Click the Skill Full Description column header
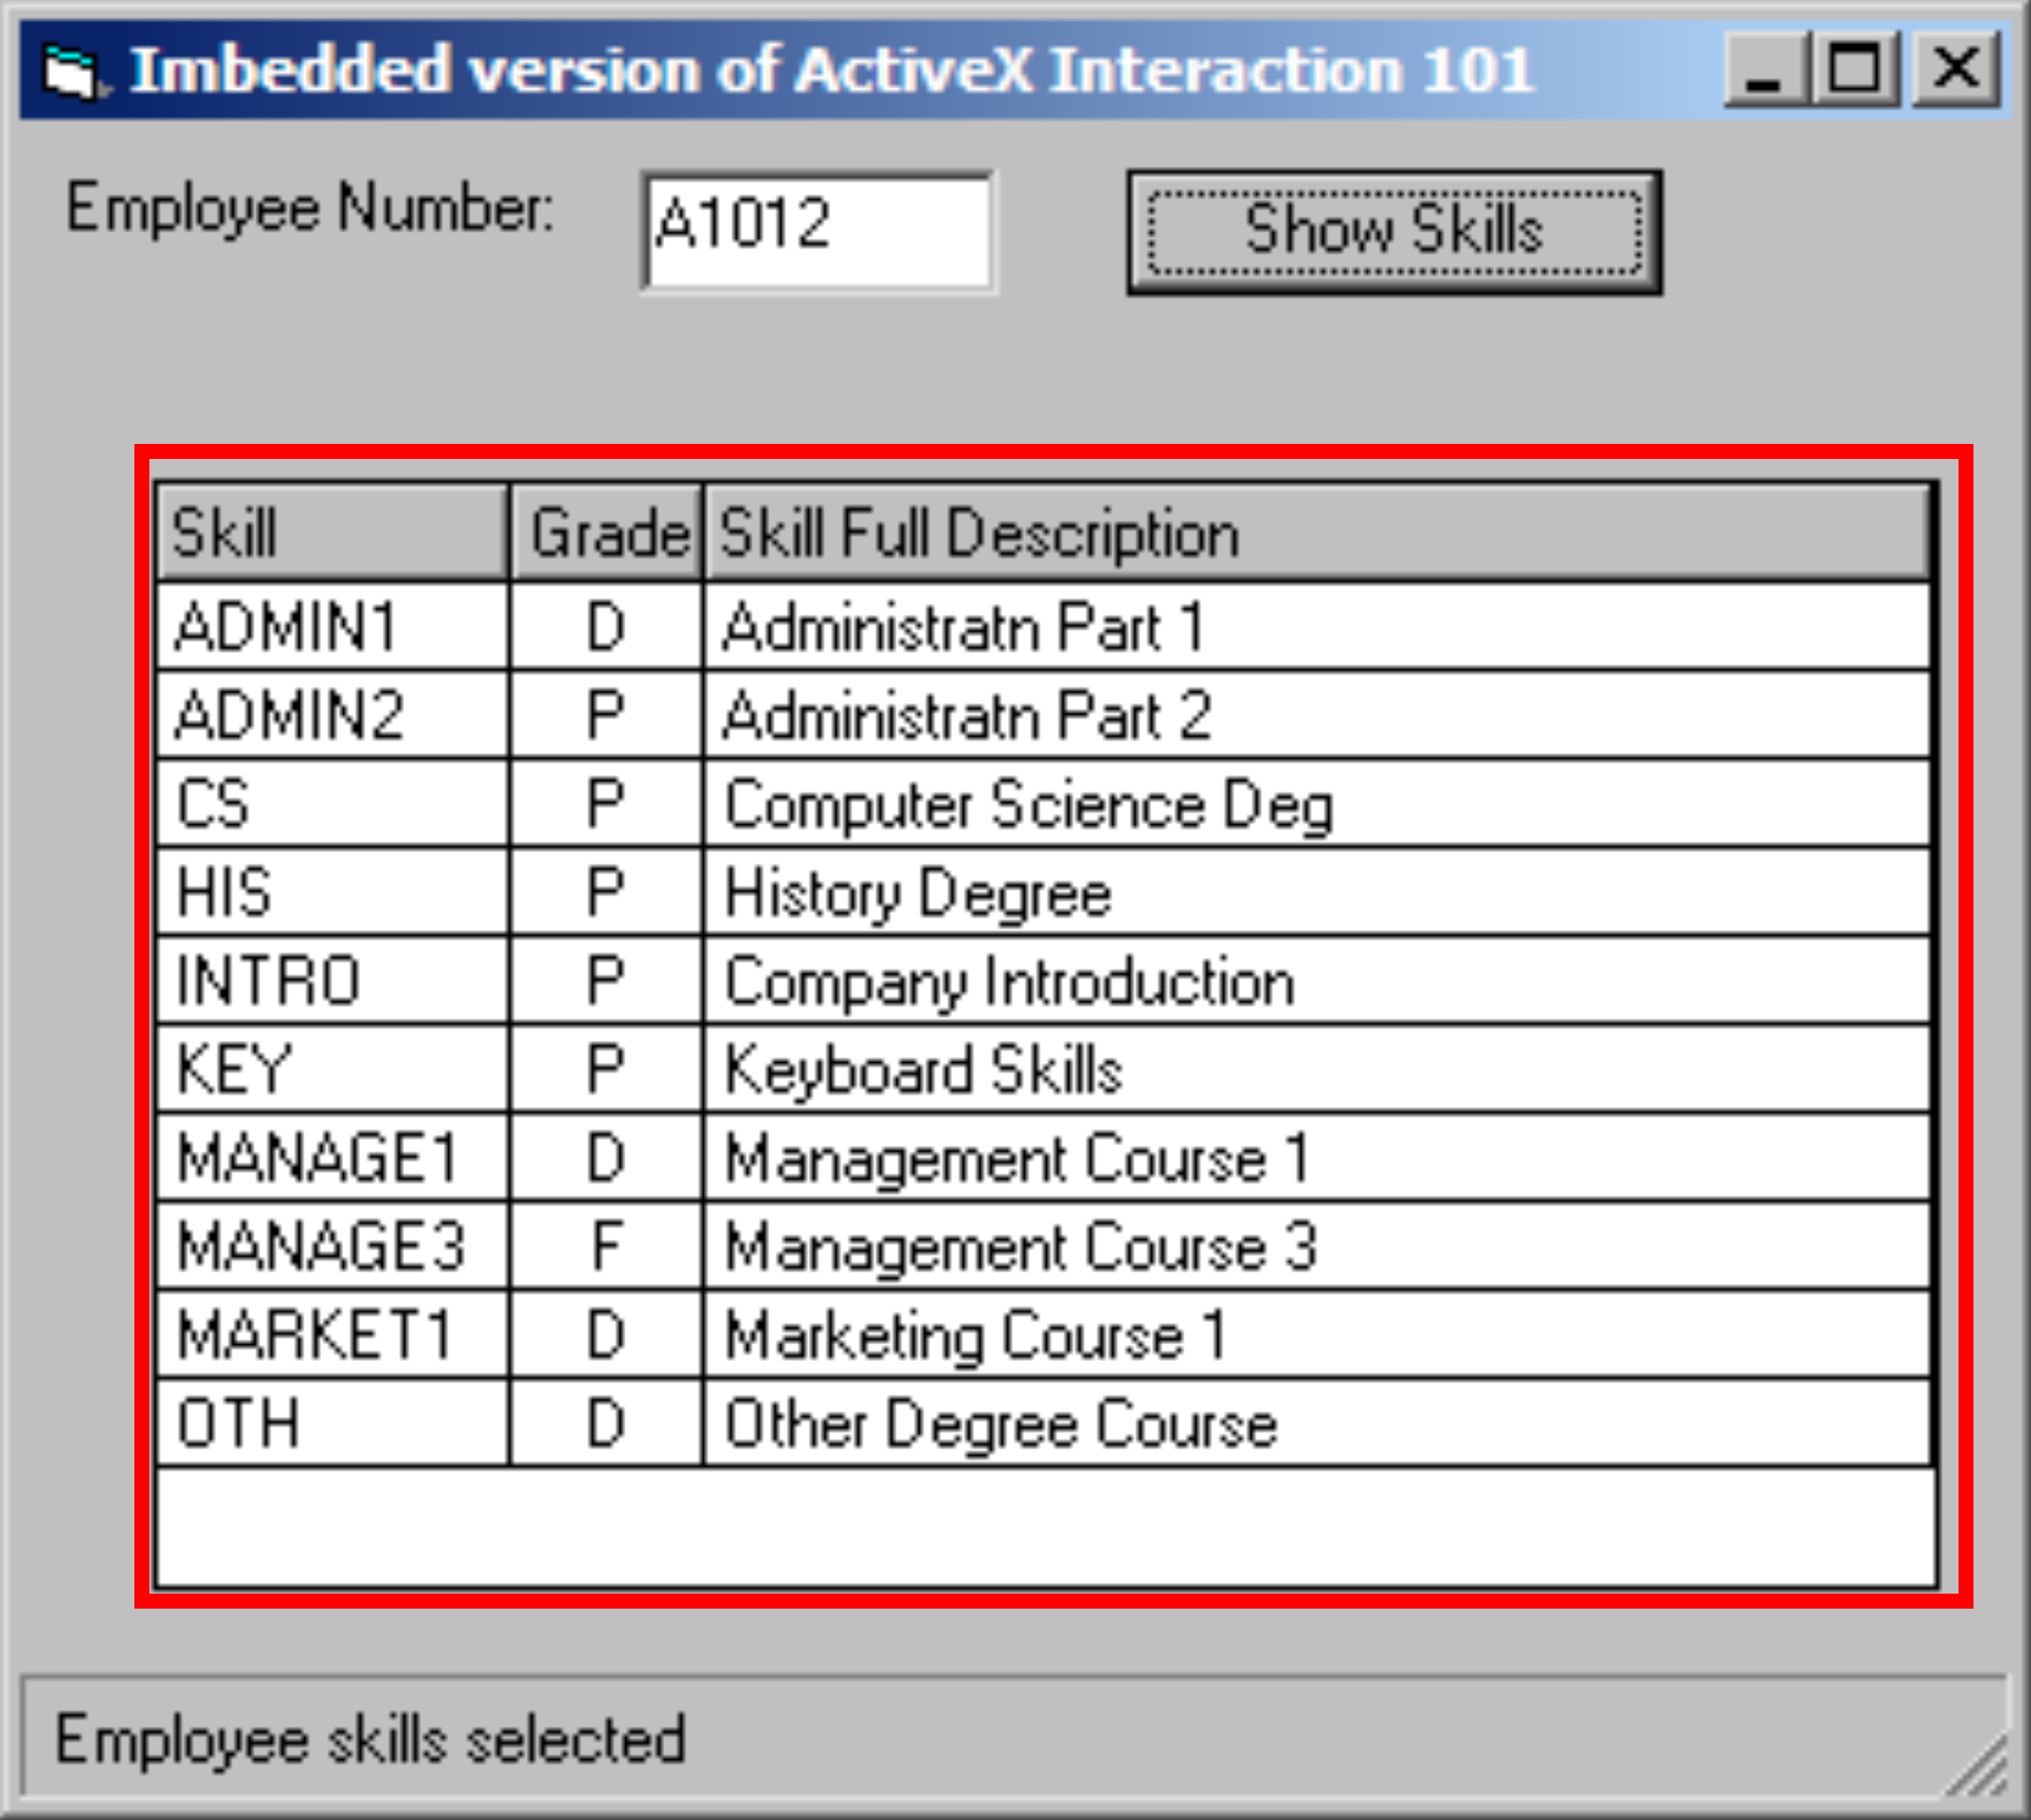The height and width of the screenshot is (1820, 2031). 1315,532
